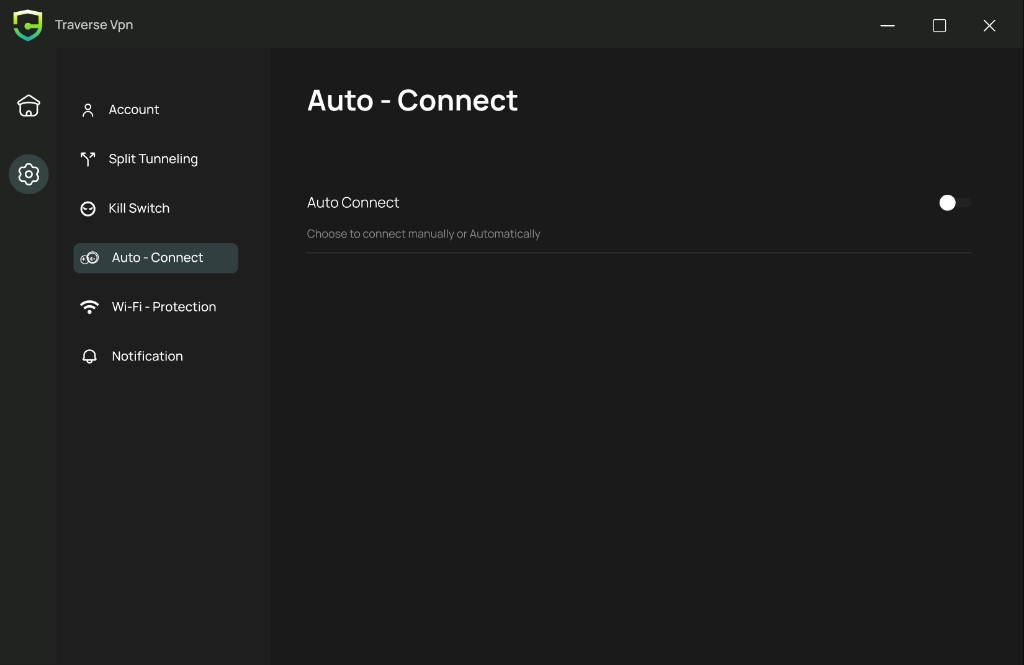Click the Split Tunneling fork icon
The width and height of the screenshot is (1024, 665).
(88, 159)
